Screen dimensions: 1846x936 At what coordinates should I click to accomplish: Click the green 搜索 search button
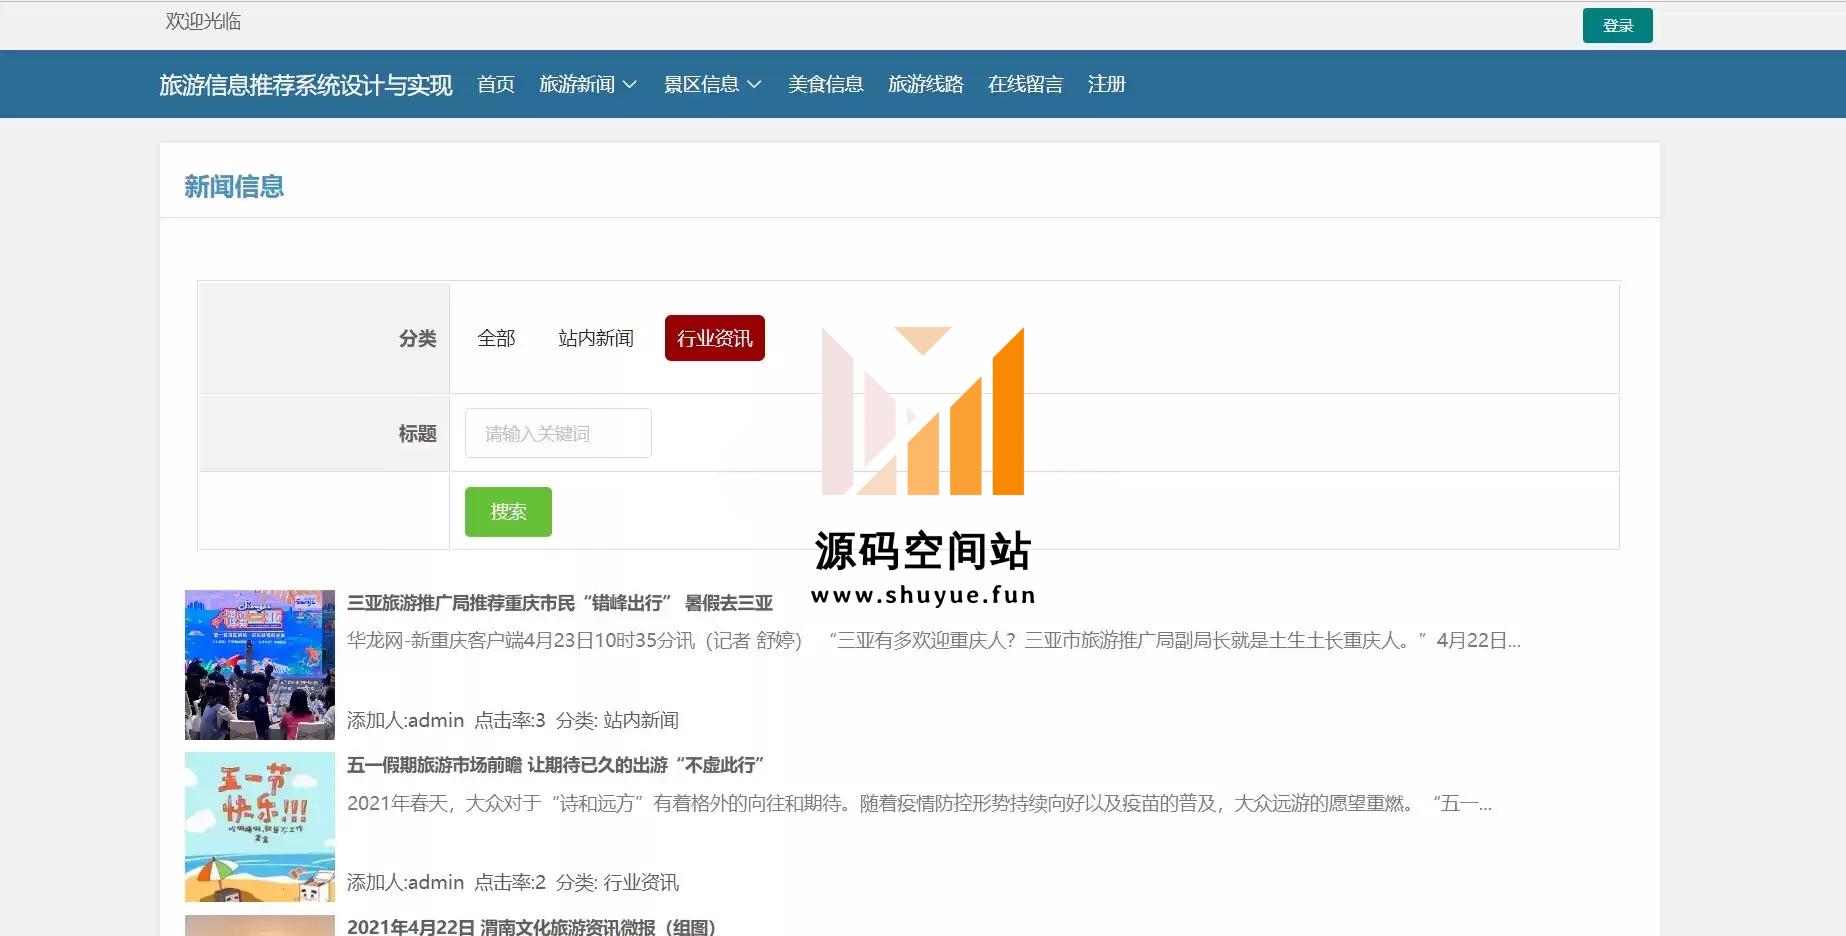click(x=508, y=512)
